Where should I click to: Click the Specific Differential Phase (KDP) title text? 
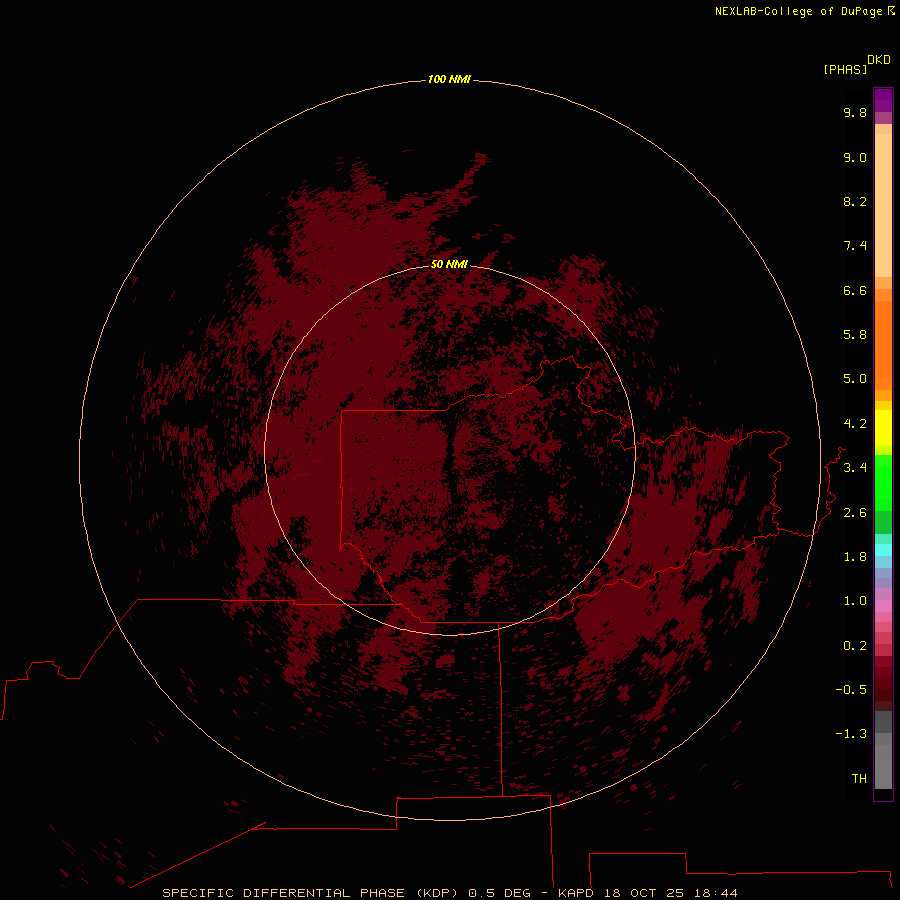click(x=311, y=893)
